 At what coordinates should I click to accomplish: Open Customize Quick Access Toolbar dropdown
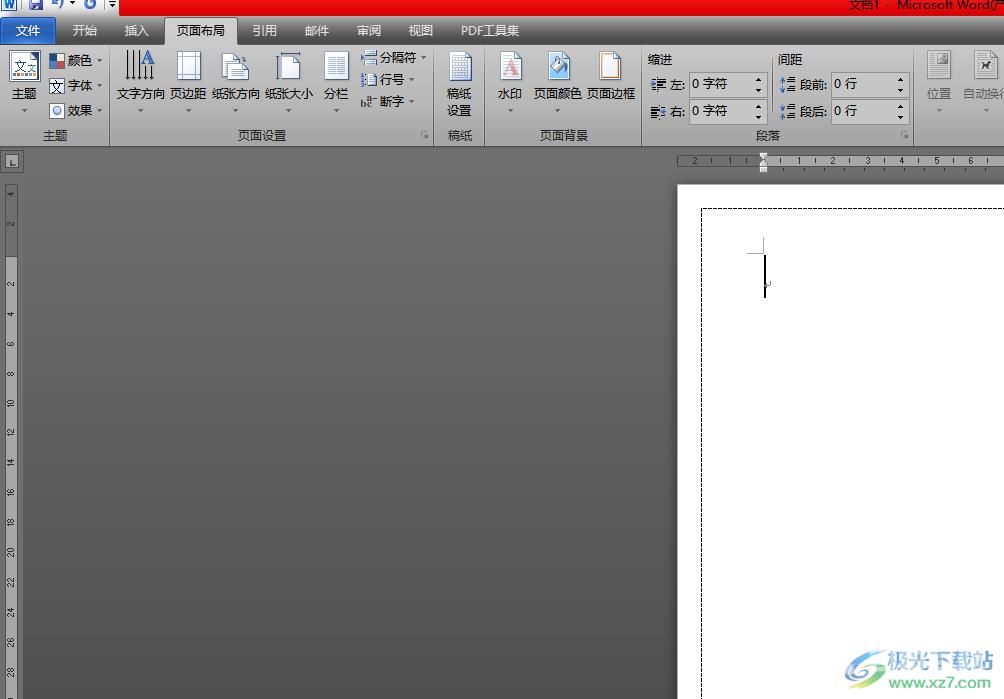click(x=112, y=4)
